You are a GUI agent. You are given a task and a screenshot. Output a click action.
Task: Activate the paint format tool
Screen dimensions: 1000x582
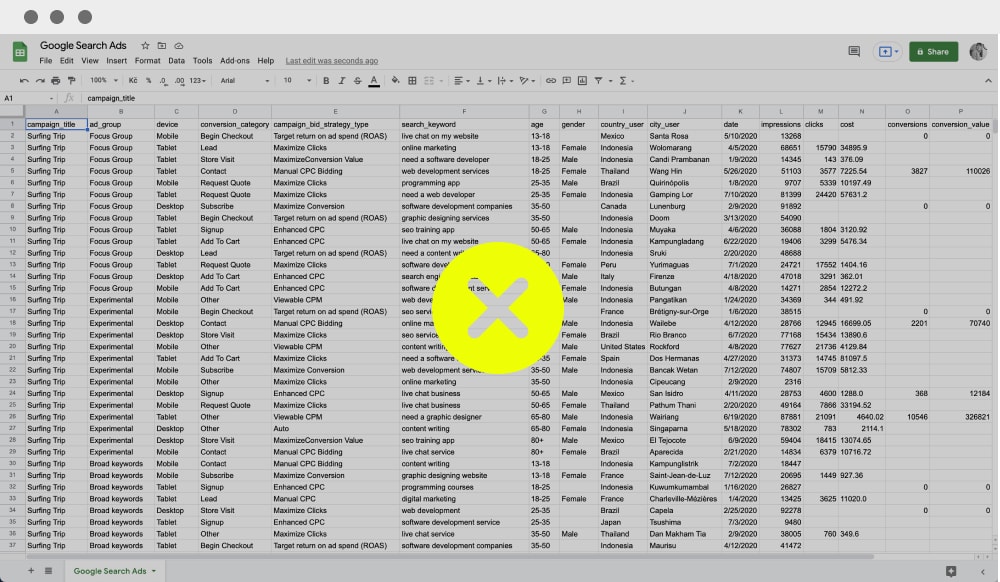pos(71,81)
